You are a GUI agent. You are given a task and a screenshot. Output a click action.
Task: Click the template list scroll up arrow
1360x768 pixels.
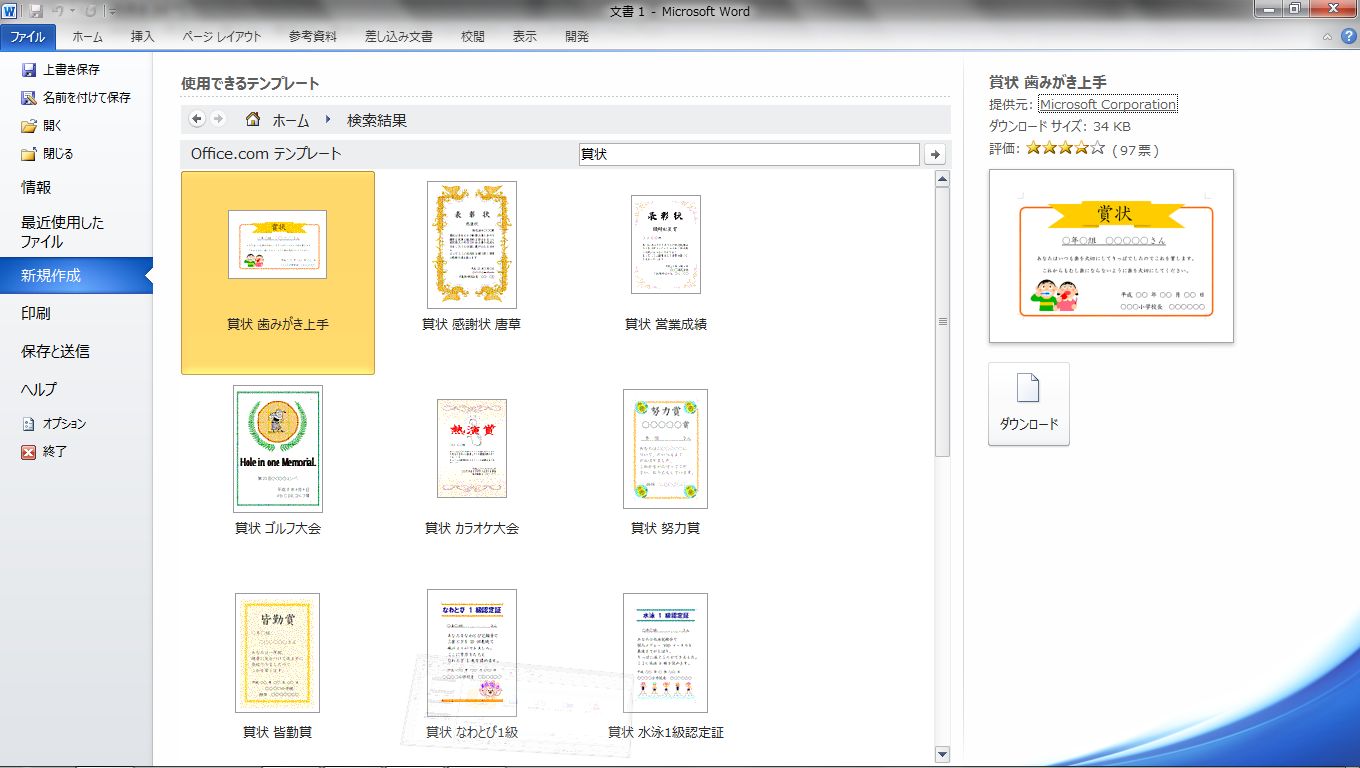pos(942,179)
